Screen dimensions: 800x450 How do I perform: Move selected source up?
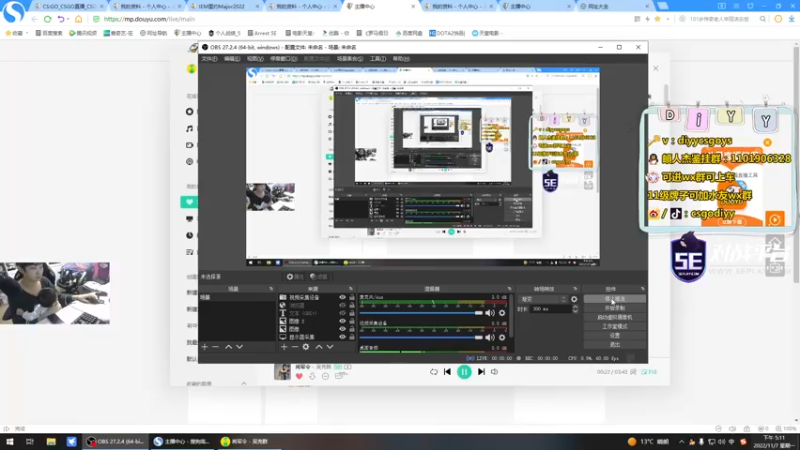319,347
